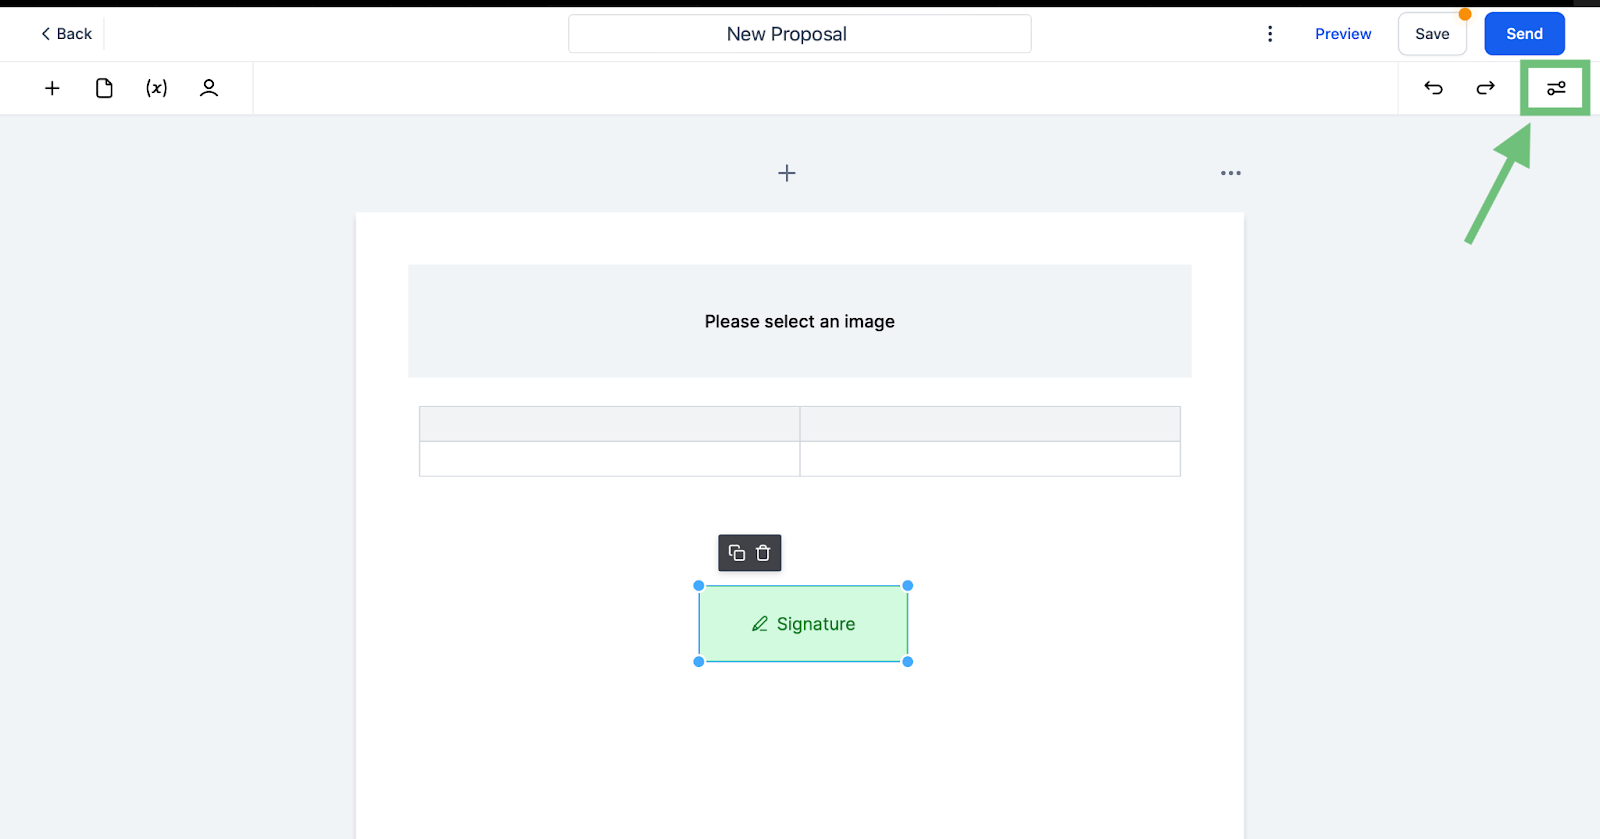Open the custom variables (x) icon

(x=156, y=88)
